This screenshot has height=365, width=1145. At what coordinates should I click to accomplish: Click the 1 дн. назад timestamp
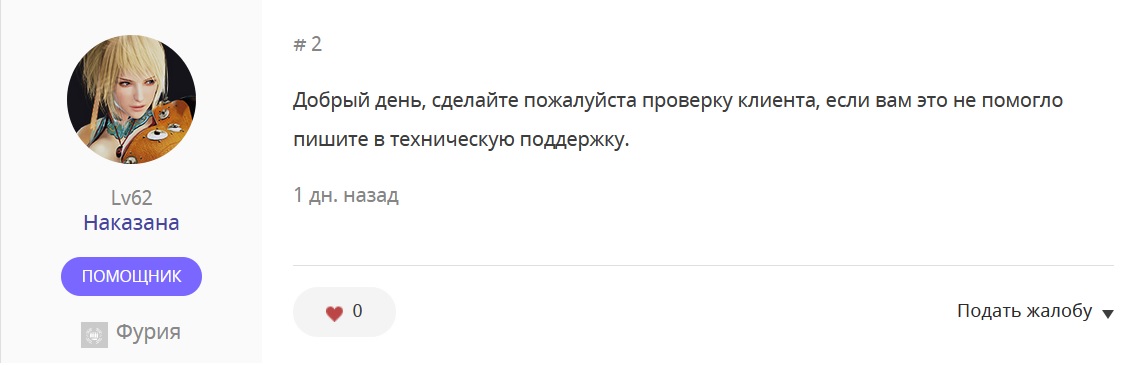click(346, 196)
